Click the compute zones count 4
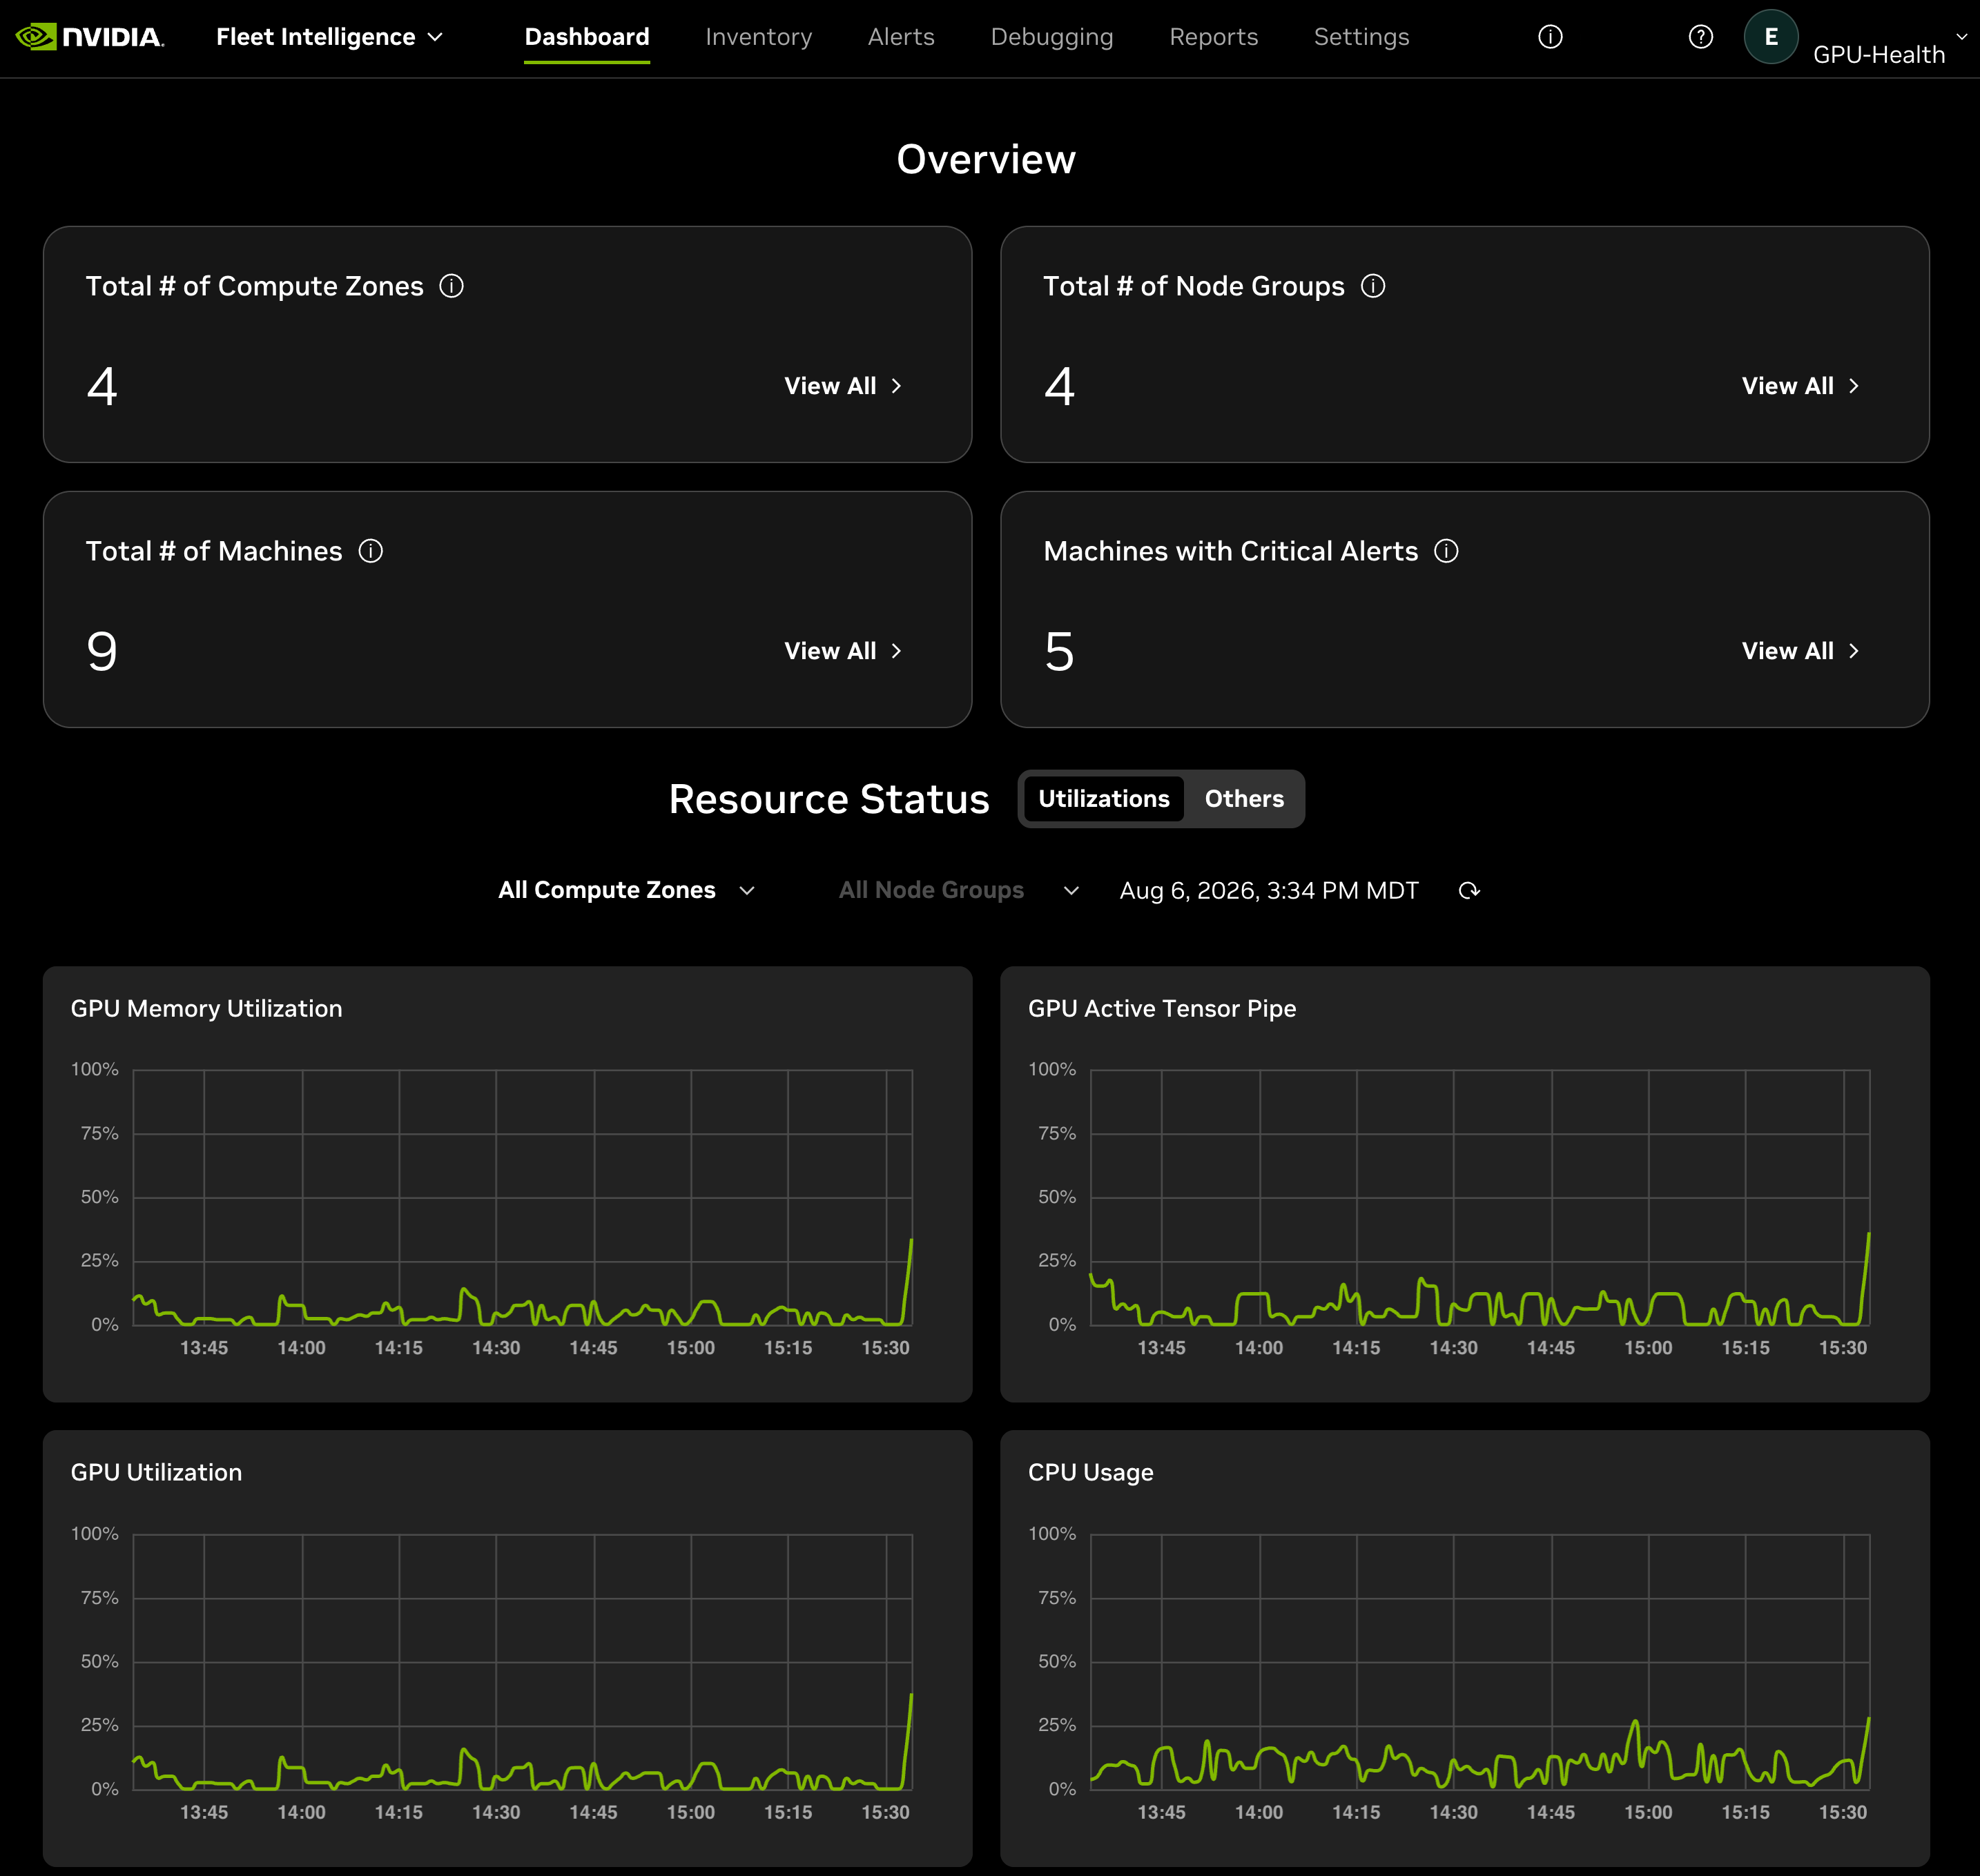This screenshot has width=1980, height=1876. click(102, 386)
